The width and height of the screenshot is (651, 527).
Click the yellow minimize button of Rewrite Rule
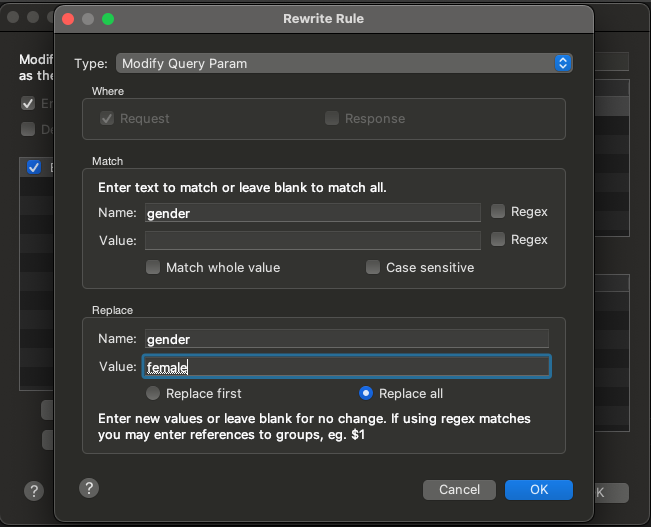(x=88, y=19)
